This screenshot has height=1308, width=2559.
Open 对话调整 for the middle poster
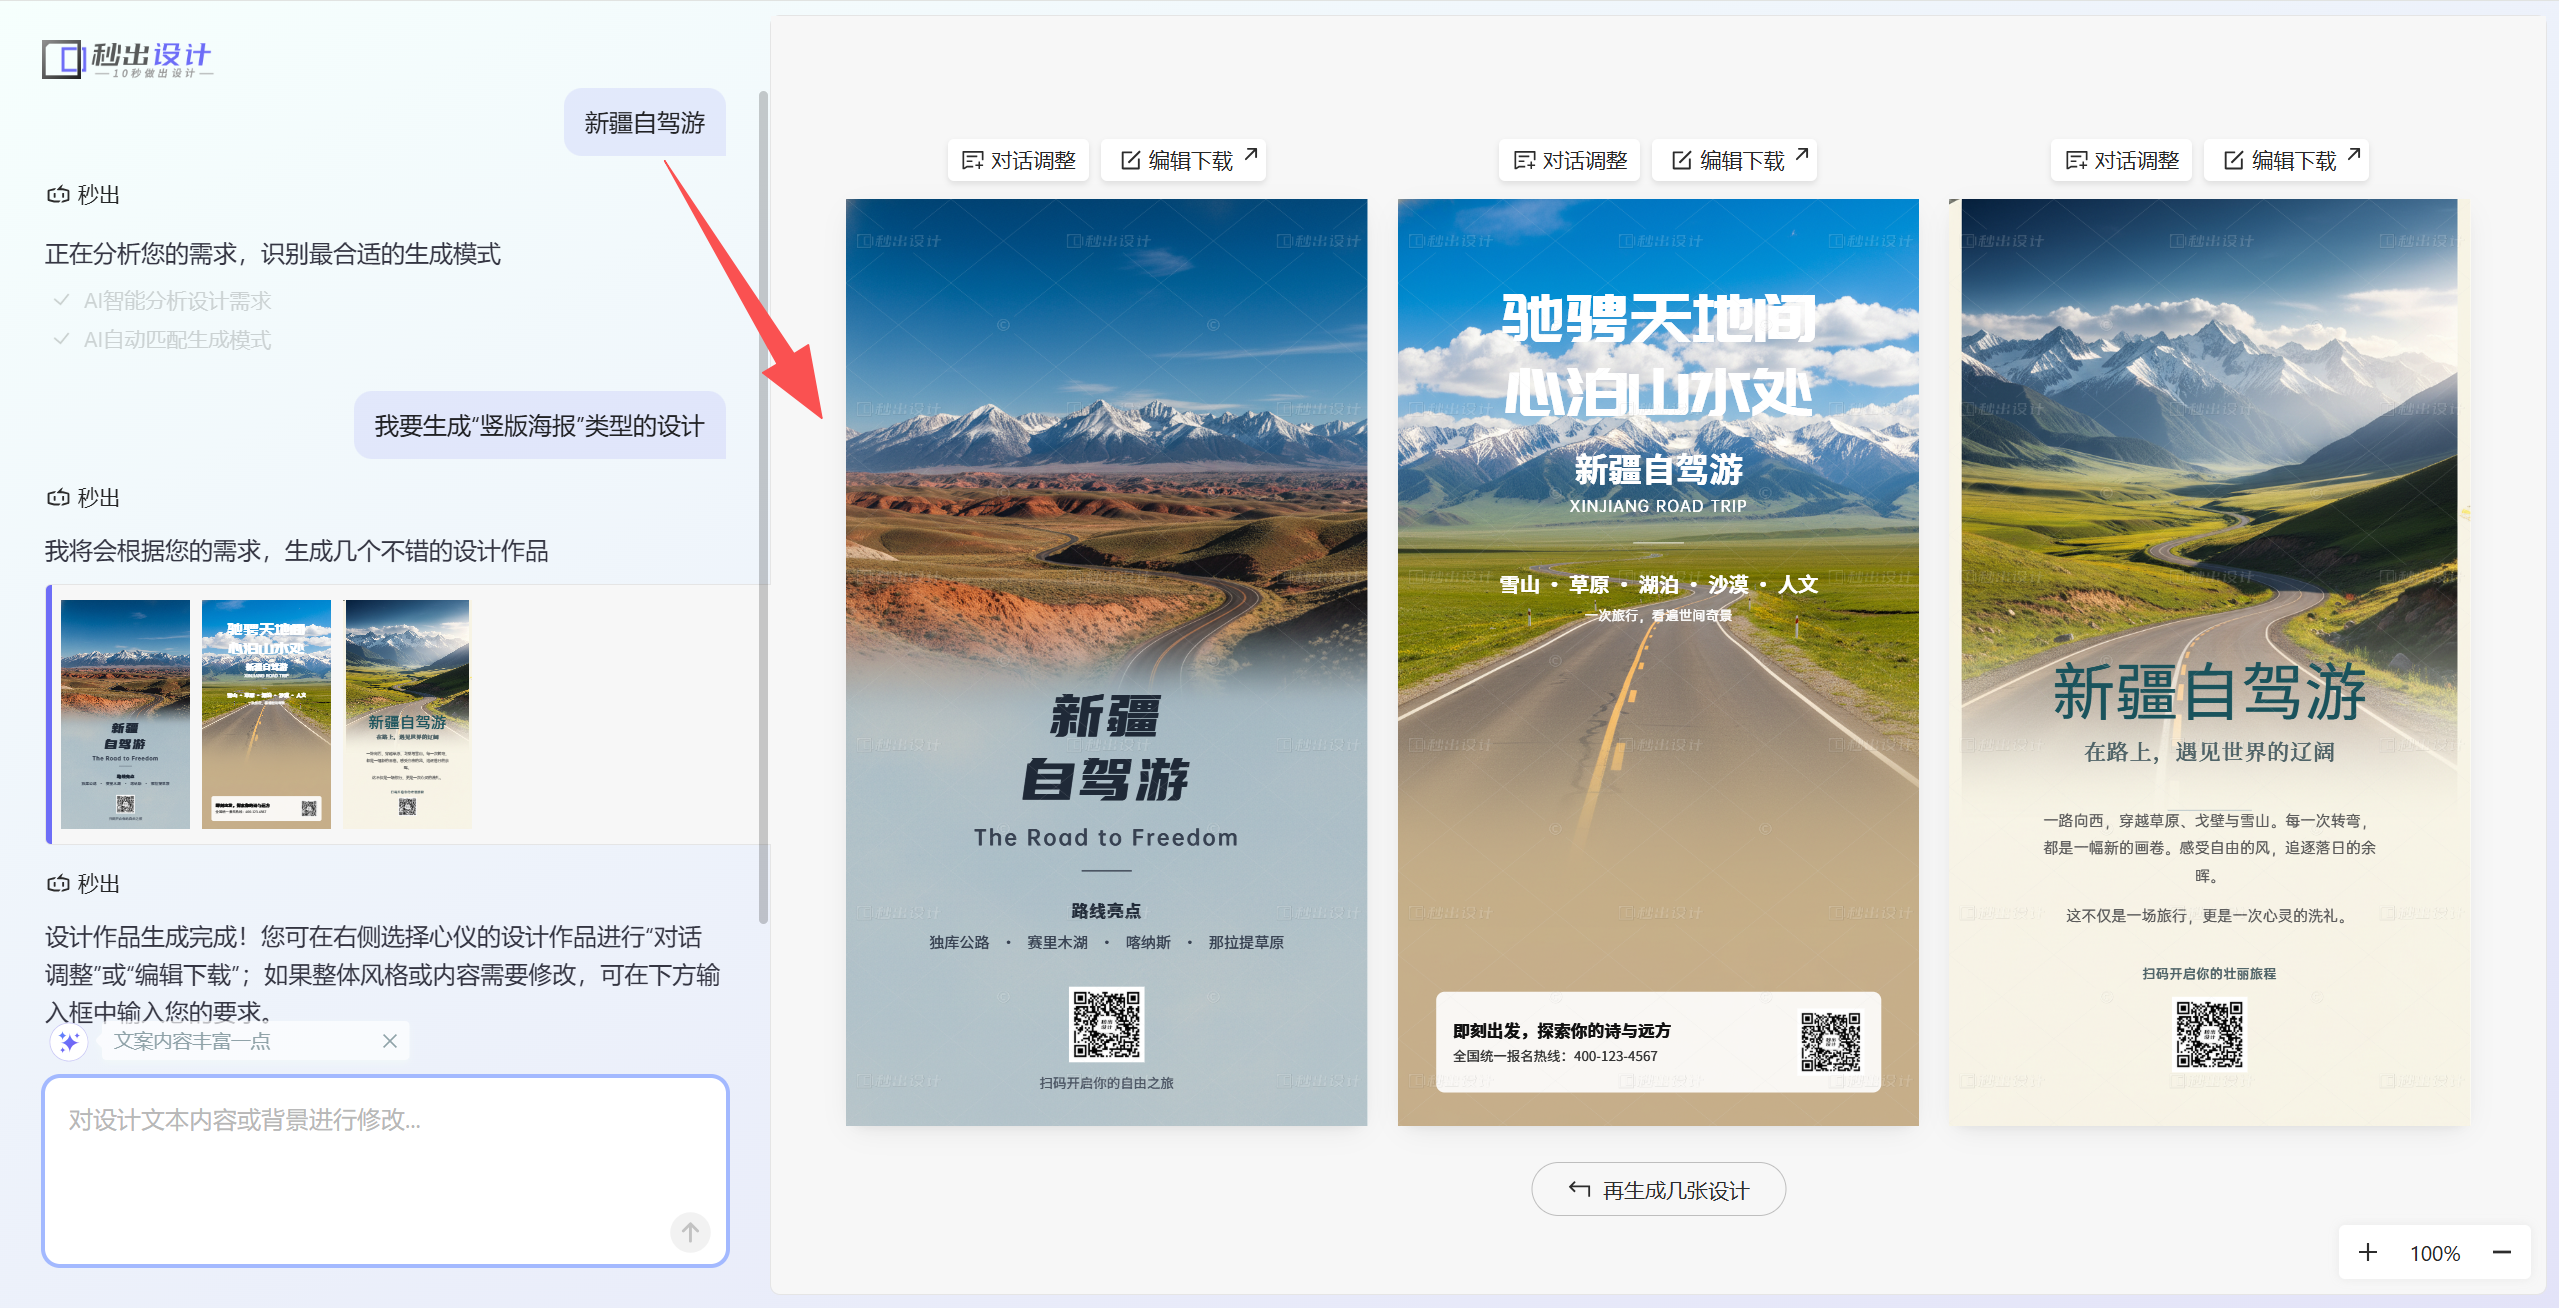1570,160
